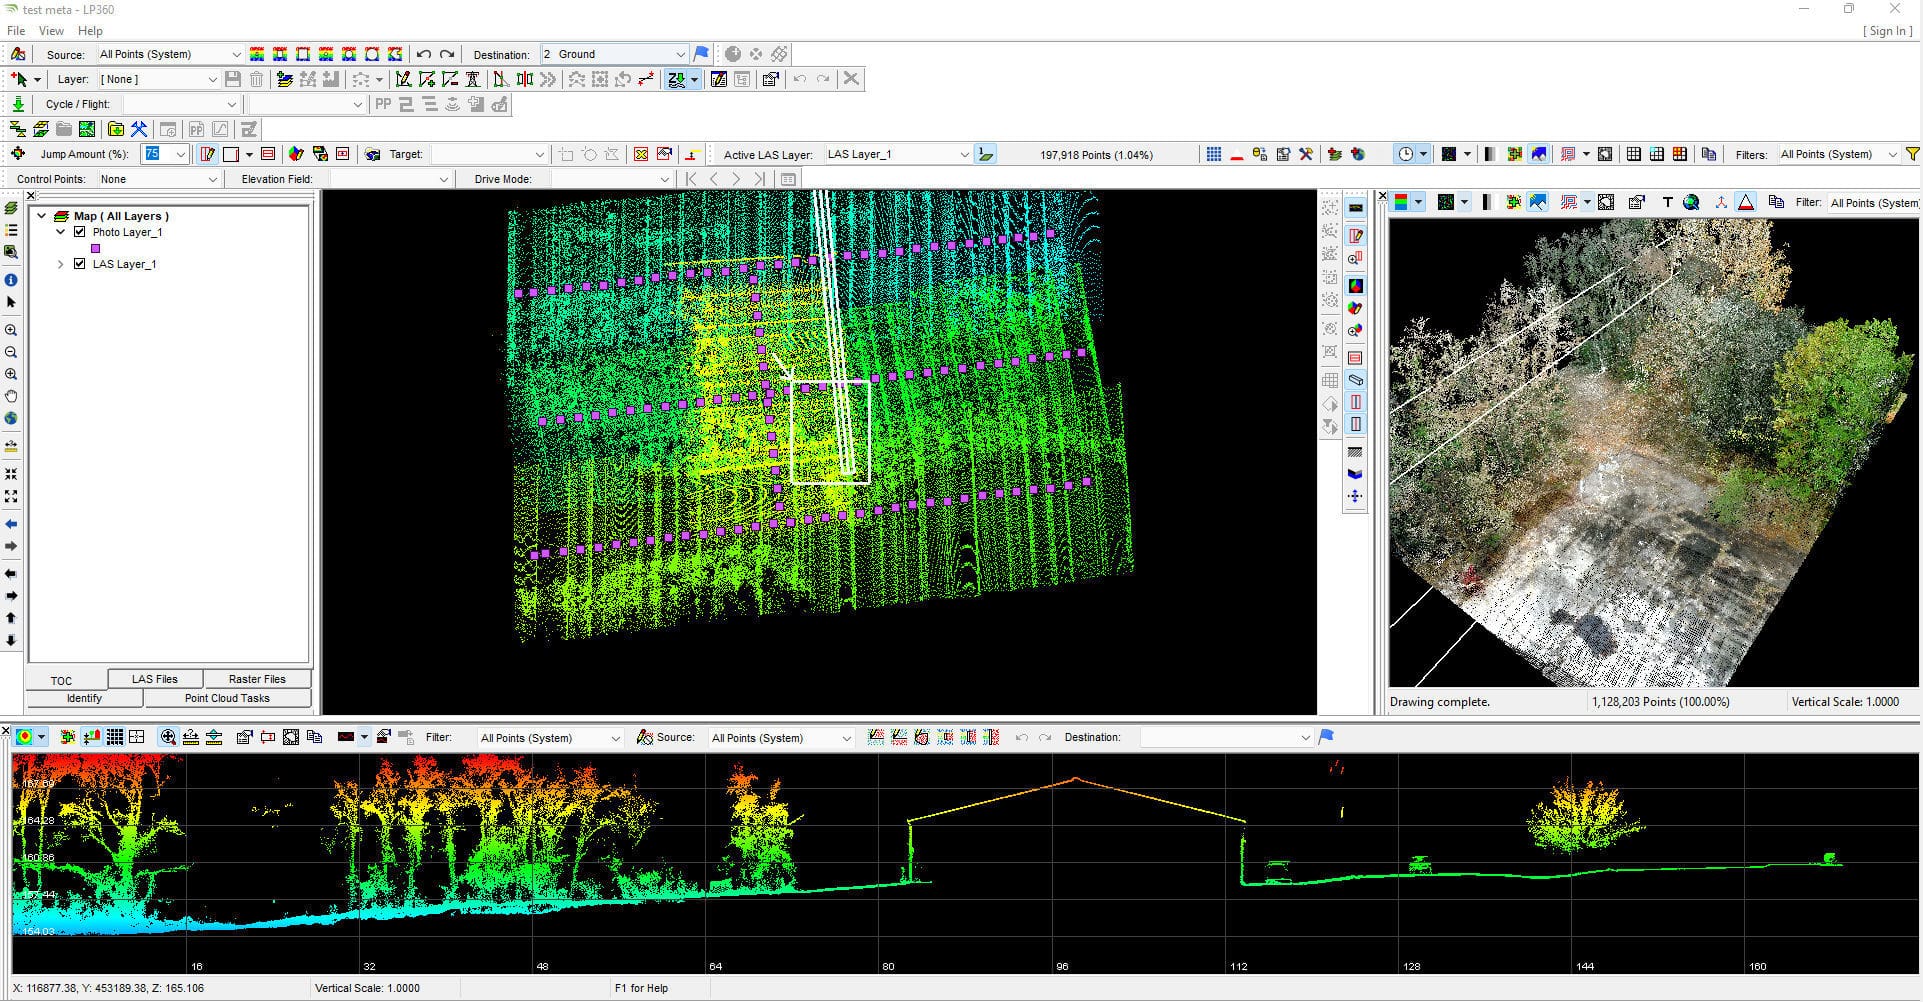Click the clock icon for the time slider tool
1923x1002 pixels.
(1406, 153)
